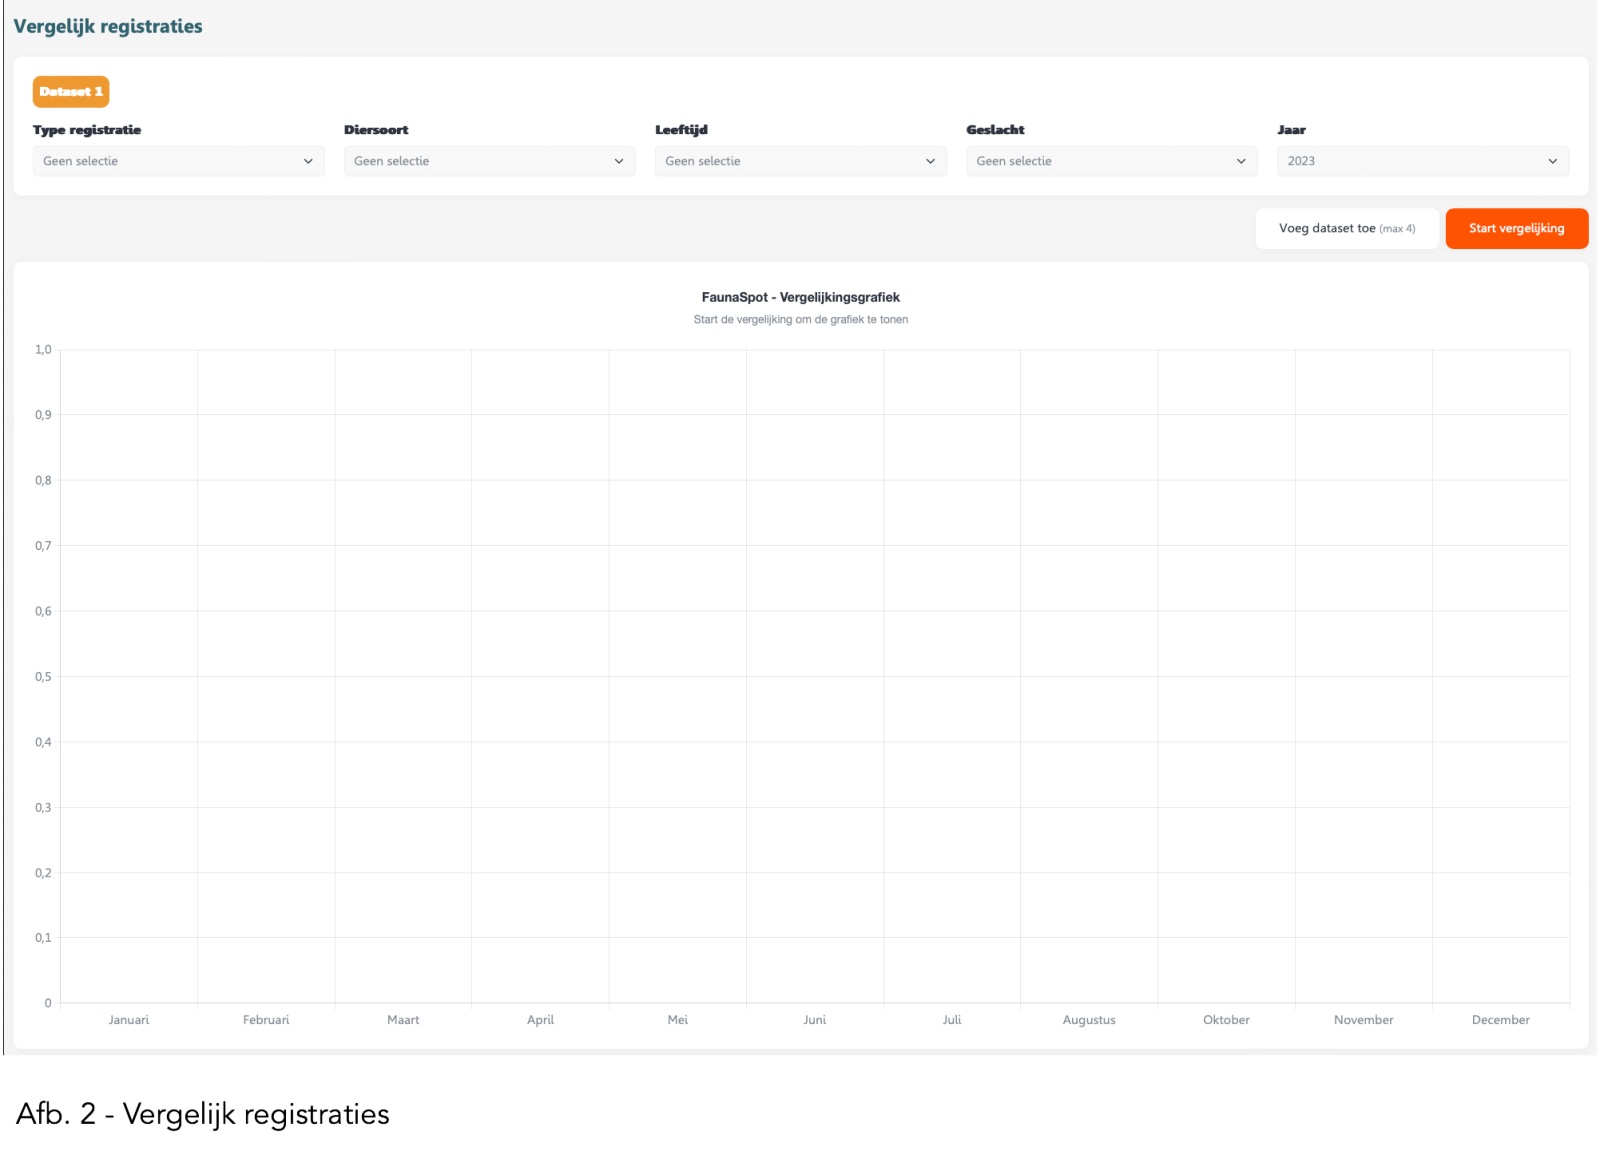
Task: Click the chevron arrow in Leeftijd field
Action: click(930, 161)
